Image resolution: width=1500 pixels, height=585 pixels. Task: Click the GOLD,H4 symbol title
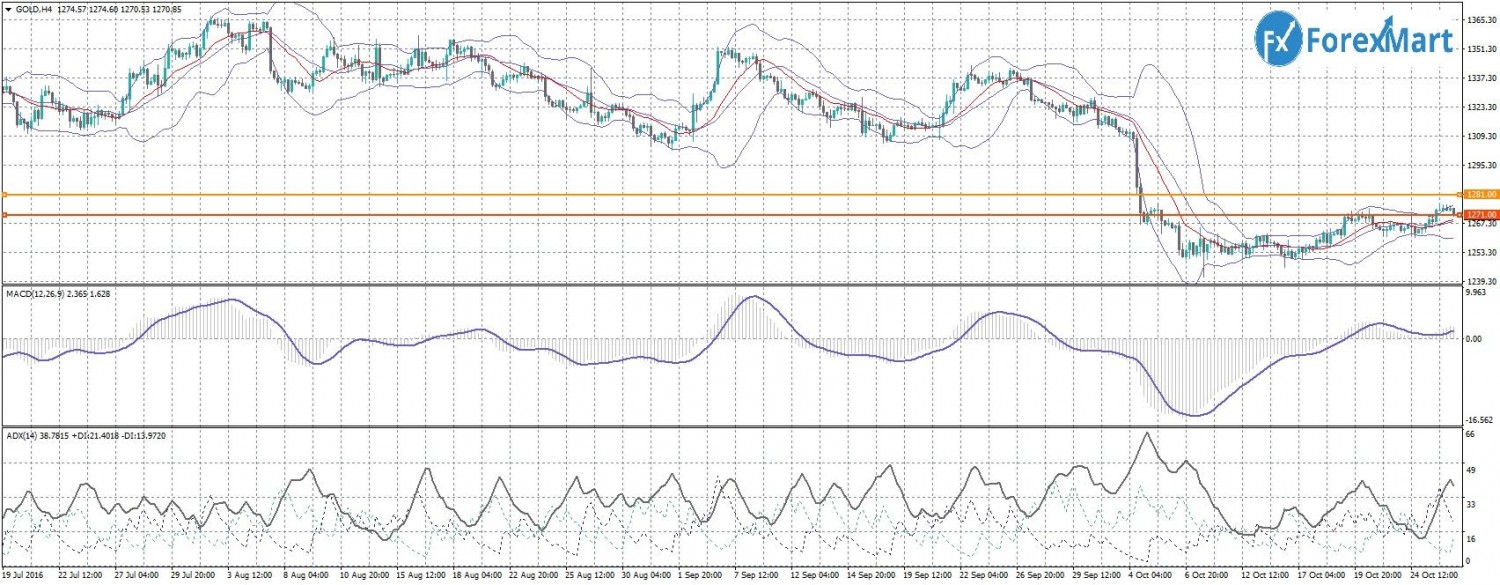point(36,8)
